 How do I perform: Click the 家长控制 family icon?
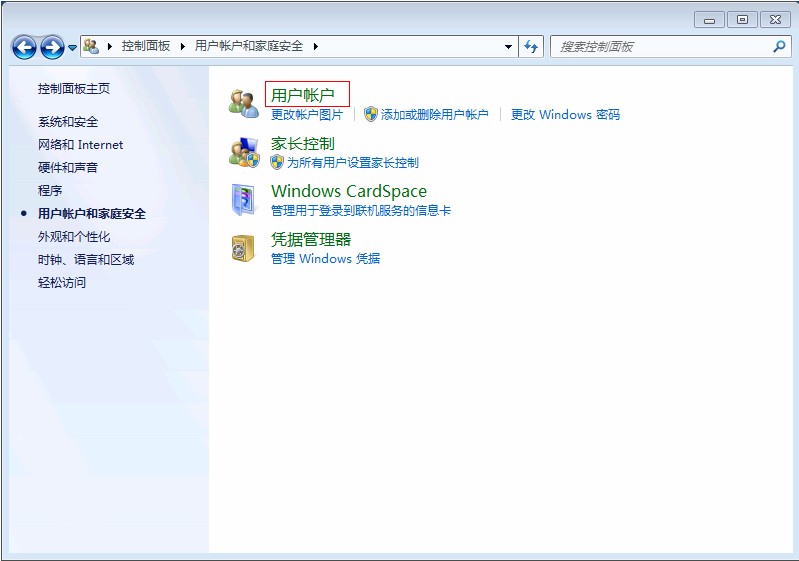coord(243,152)
